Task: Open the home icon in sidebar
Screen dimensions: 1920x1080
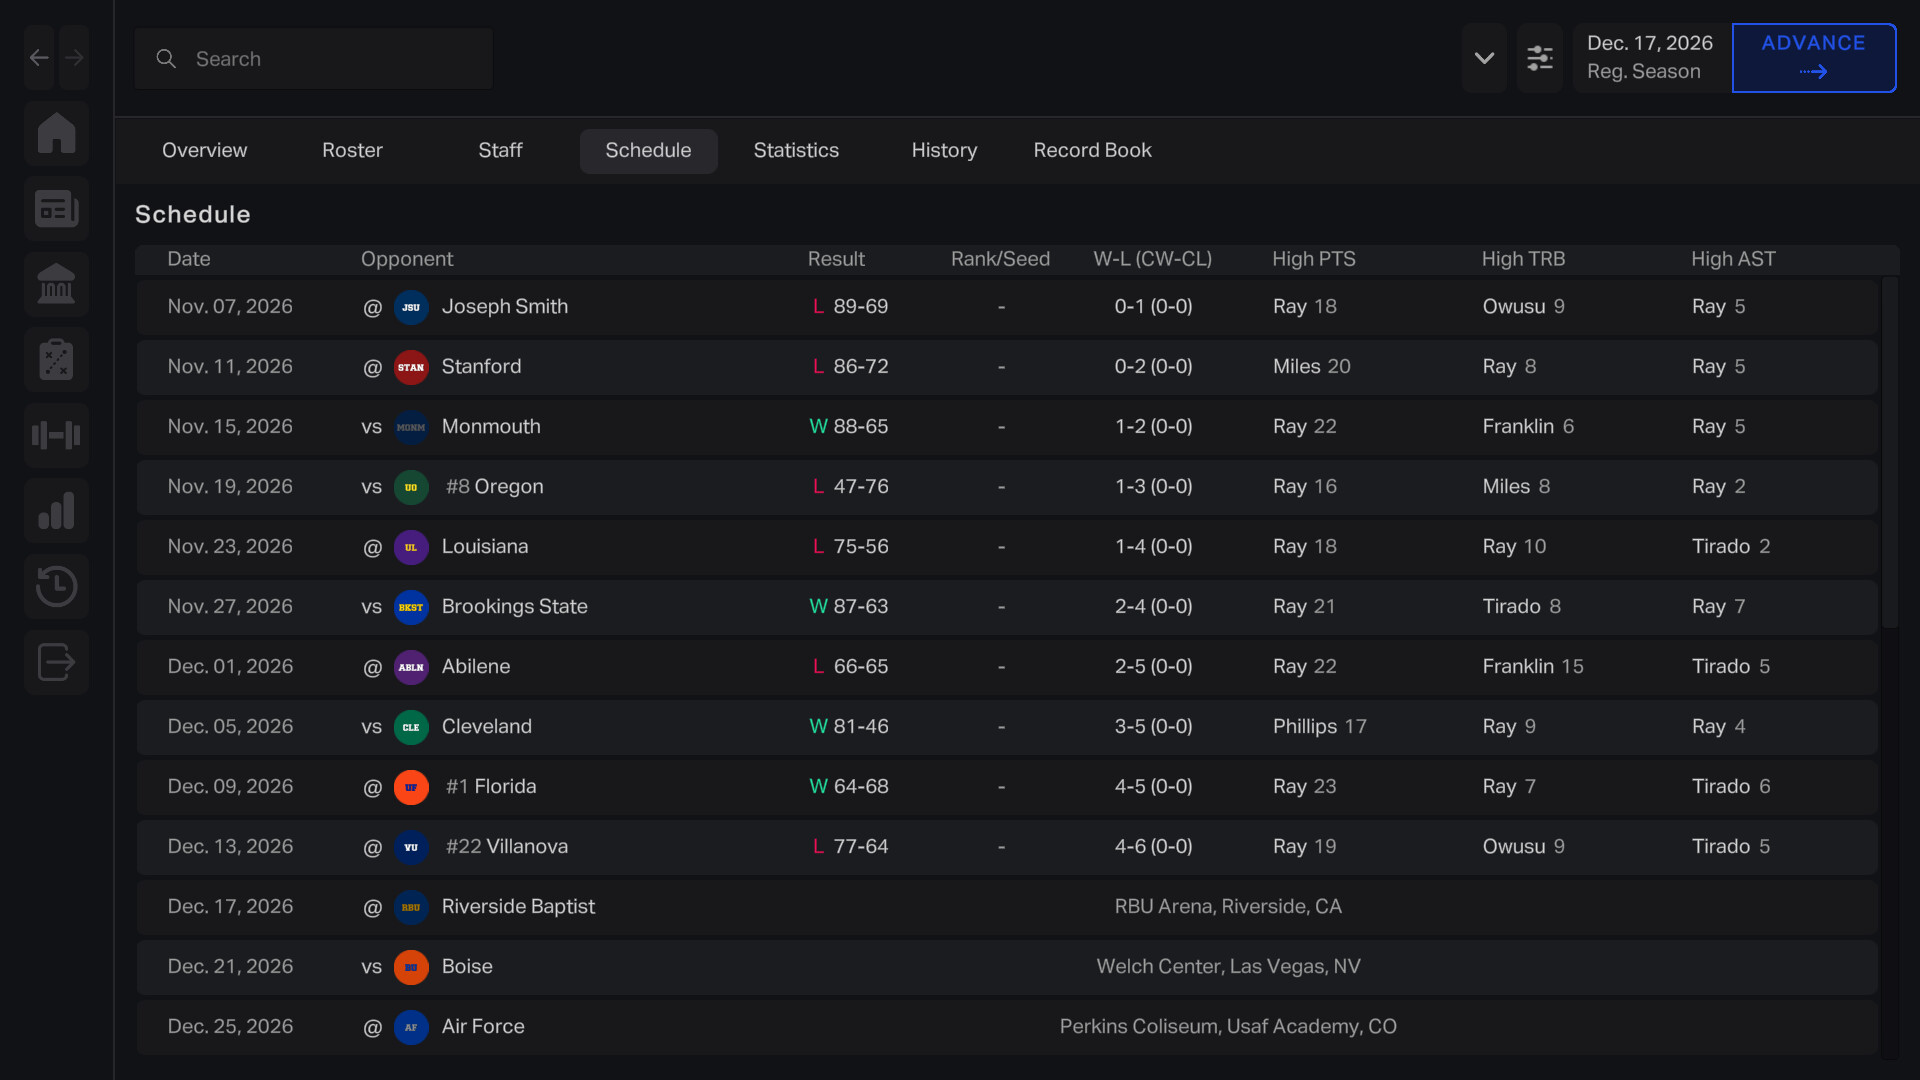Action: click(56, 133)
